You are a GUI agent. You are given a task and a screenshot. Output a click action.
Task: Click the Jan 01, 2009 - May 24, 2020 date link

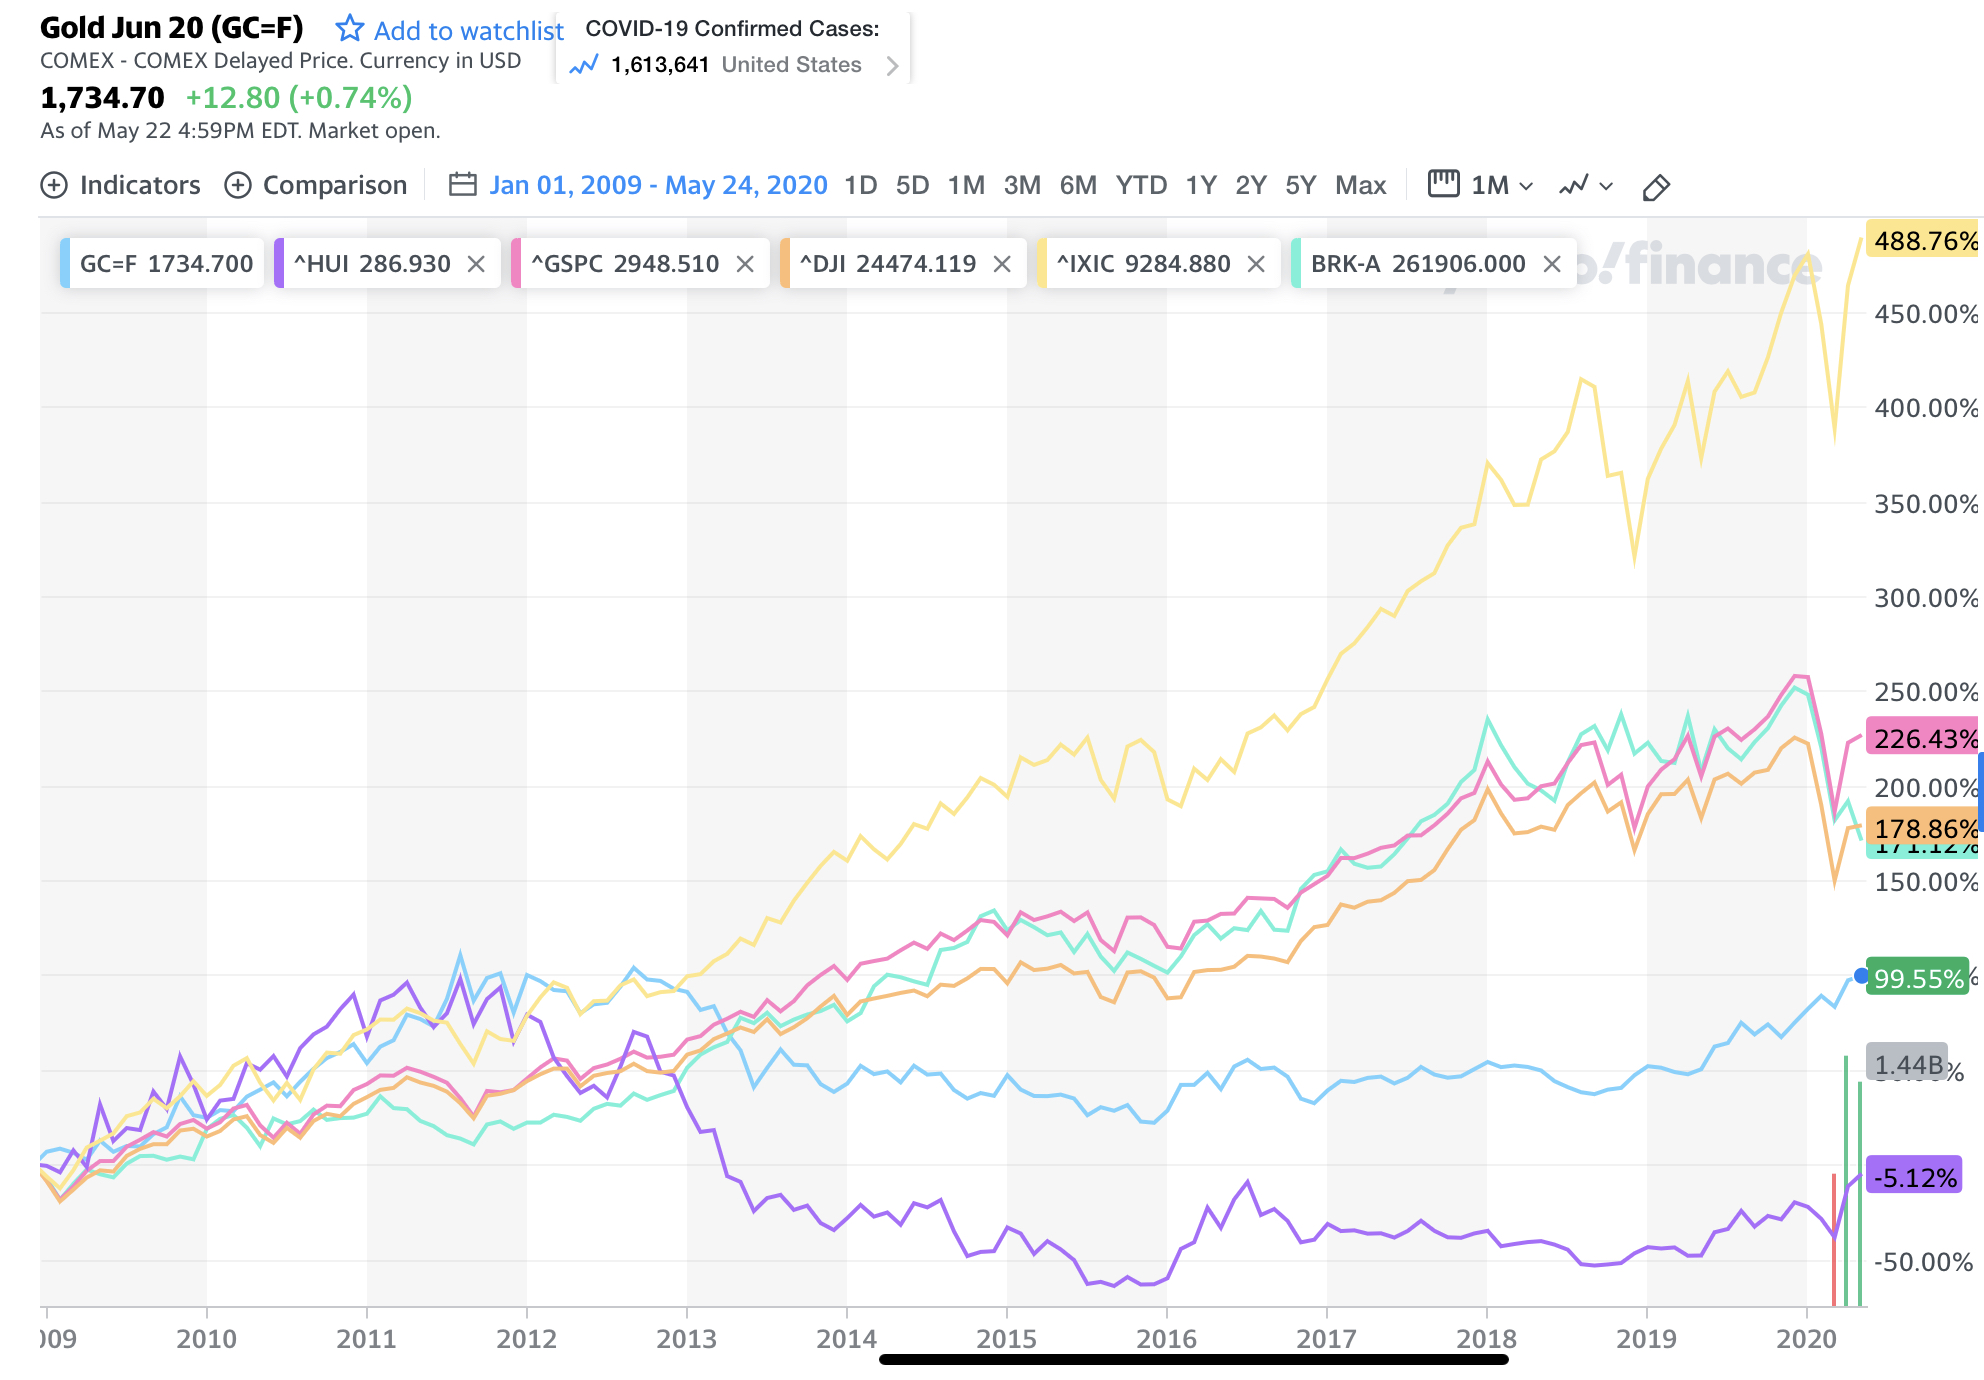click(658, 186)
